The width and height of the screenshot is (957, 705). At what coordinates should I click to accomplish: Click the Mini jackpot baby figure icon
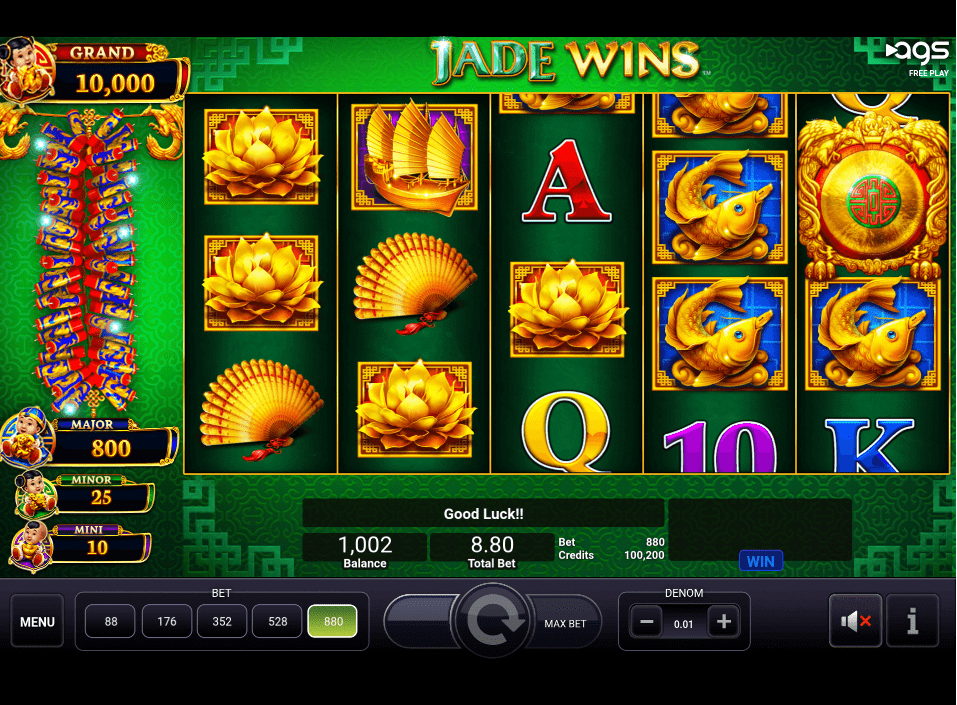coord(32,545)
